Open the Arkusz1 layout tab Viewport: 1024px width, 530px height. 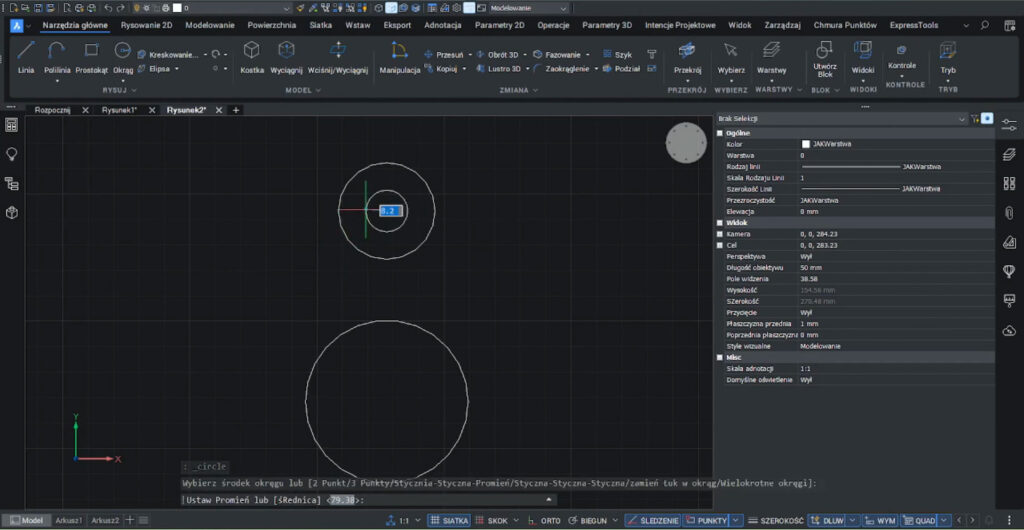(69, 520)
